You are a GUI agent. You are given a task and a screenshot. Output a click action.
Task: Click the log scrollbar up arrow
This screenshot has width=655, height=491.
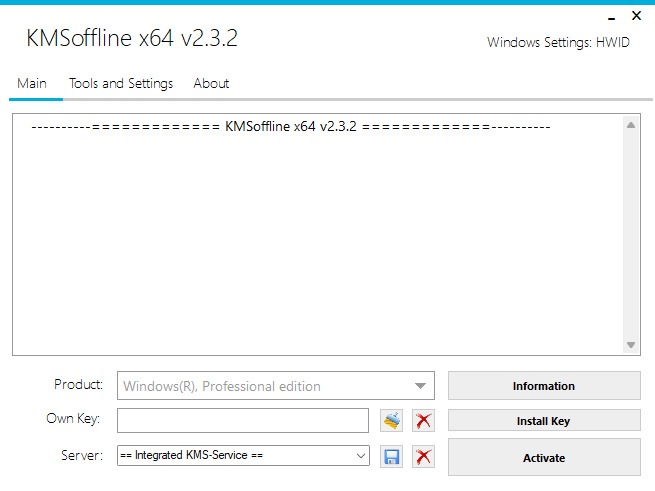pyautogui.click(x=631, y=125)
